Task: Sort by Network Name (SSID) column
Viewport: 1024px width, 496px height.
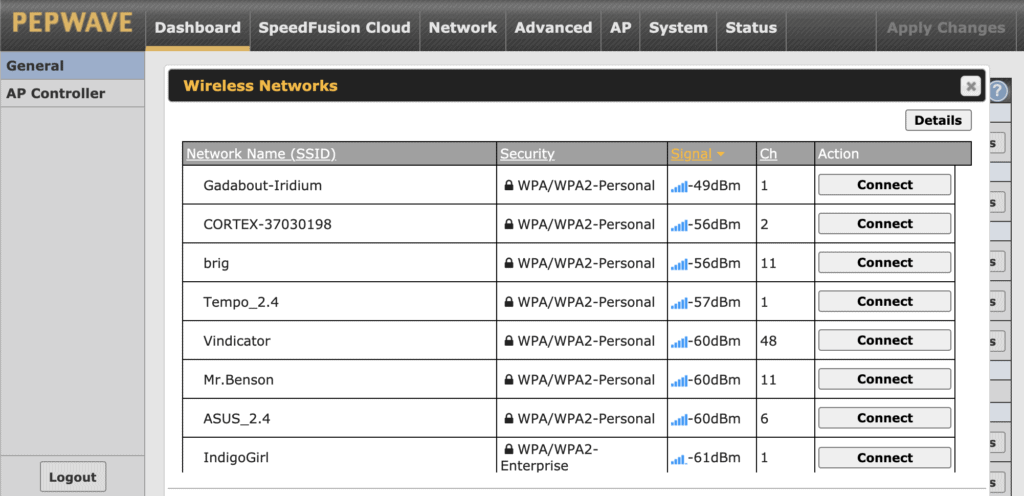Action: (x=261, y=154)
